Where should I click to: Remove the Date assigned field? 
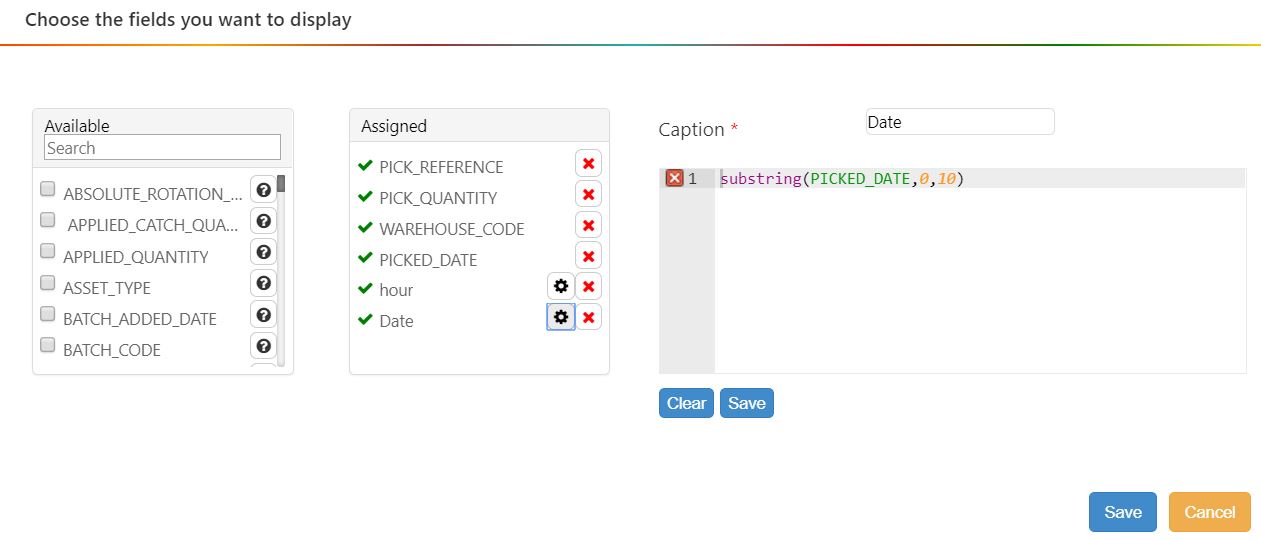click(x=588, y=318)
